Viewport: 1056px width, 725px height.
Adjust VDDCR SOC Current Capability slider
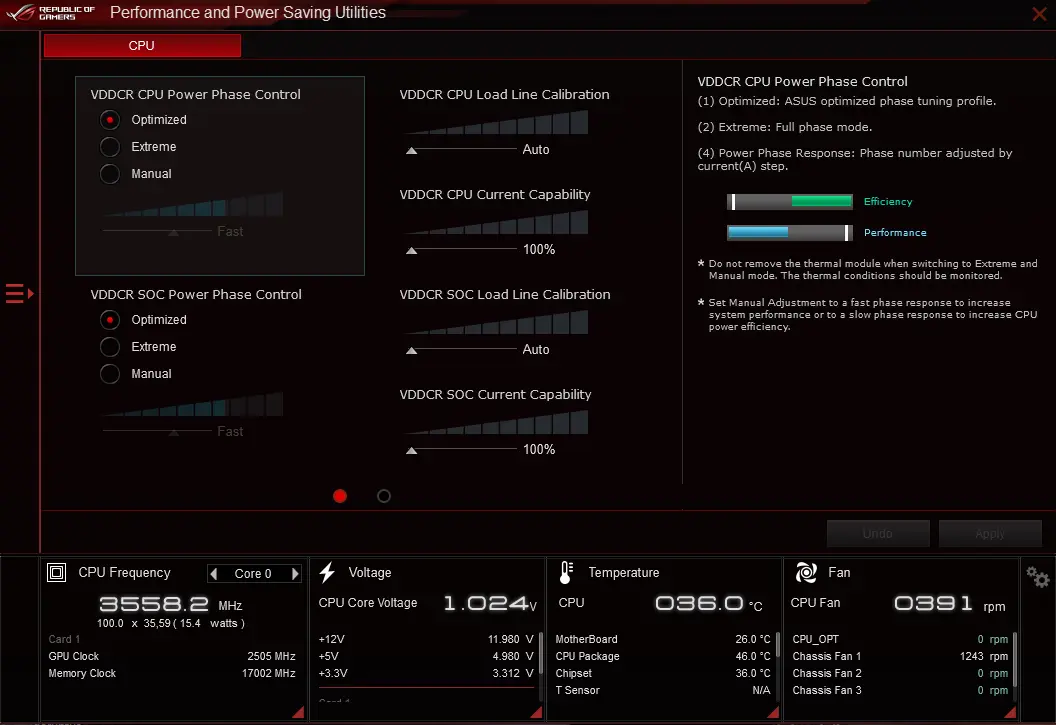pyautogui.click(x=411, y=450)
